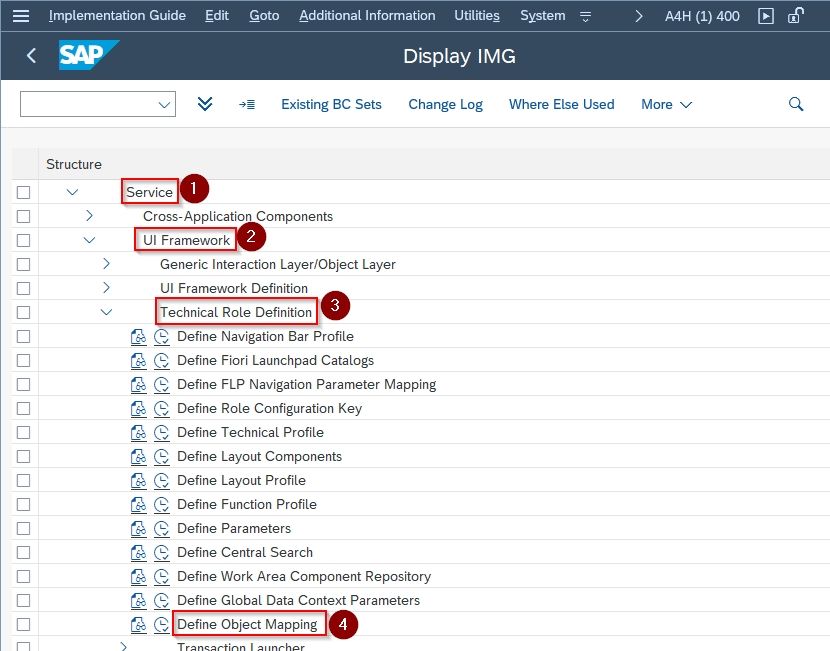Tick the checkbox for the Service row
Image resolution: width=830 pixels, height=651 pixels.
pos(23,192)
